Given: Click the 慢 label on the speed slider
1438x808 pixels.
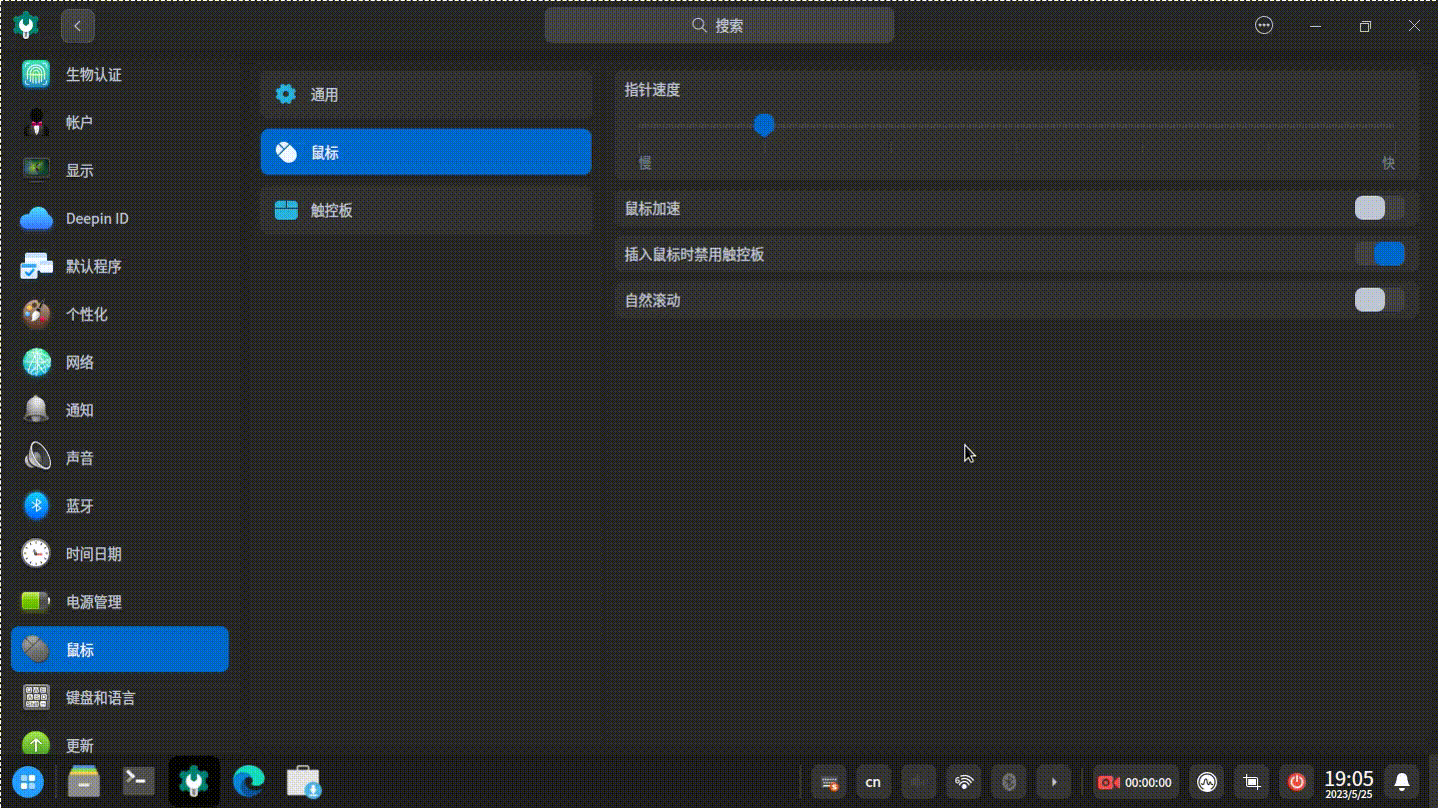Looking at the screenshot, I should tap(645, 163).
